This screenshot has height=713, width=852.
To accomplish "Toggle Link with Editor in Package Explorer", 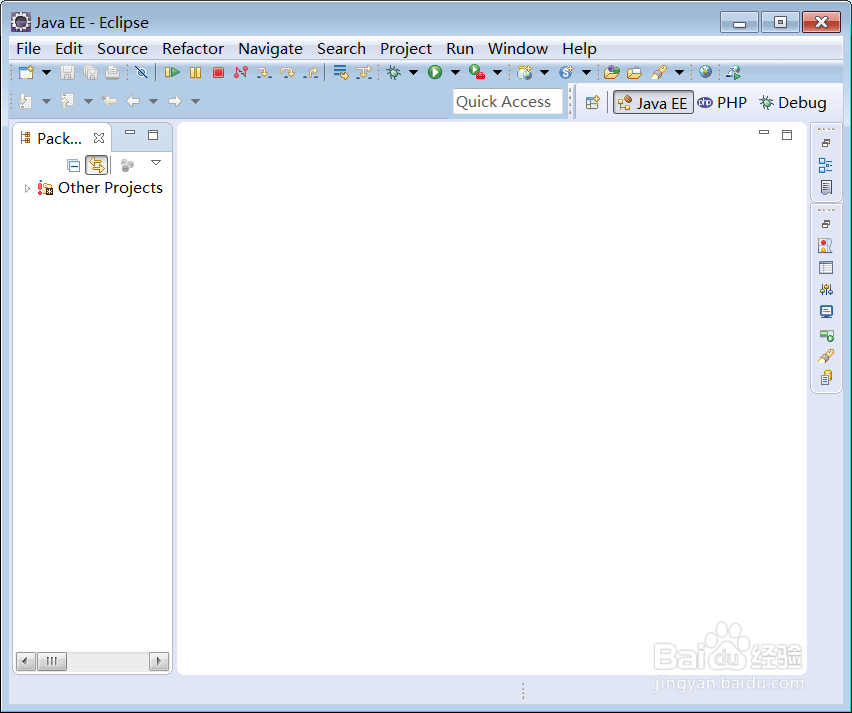I will [96, 165].
